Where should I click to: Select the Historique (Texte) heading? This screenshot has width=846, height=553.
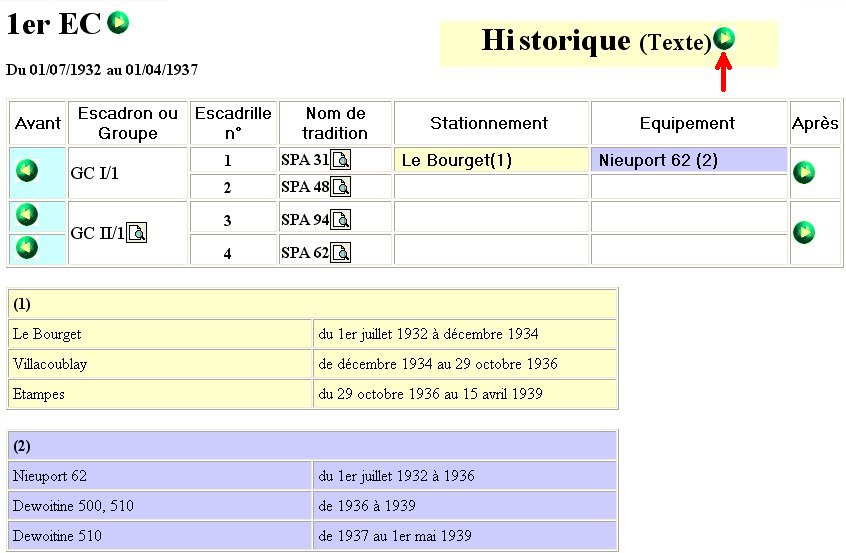596,41
